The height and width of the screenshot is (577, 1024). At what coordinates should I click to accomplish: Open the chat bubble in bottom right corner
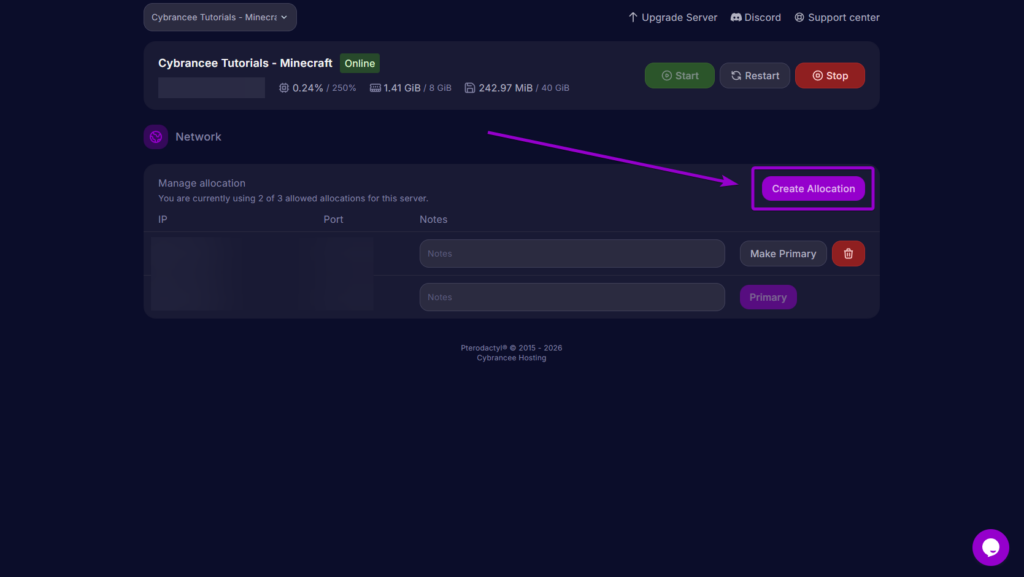tap(990, 547)
